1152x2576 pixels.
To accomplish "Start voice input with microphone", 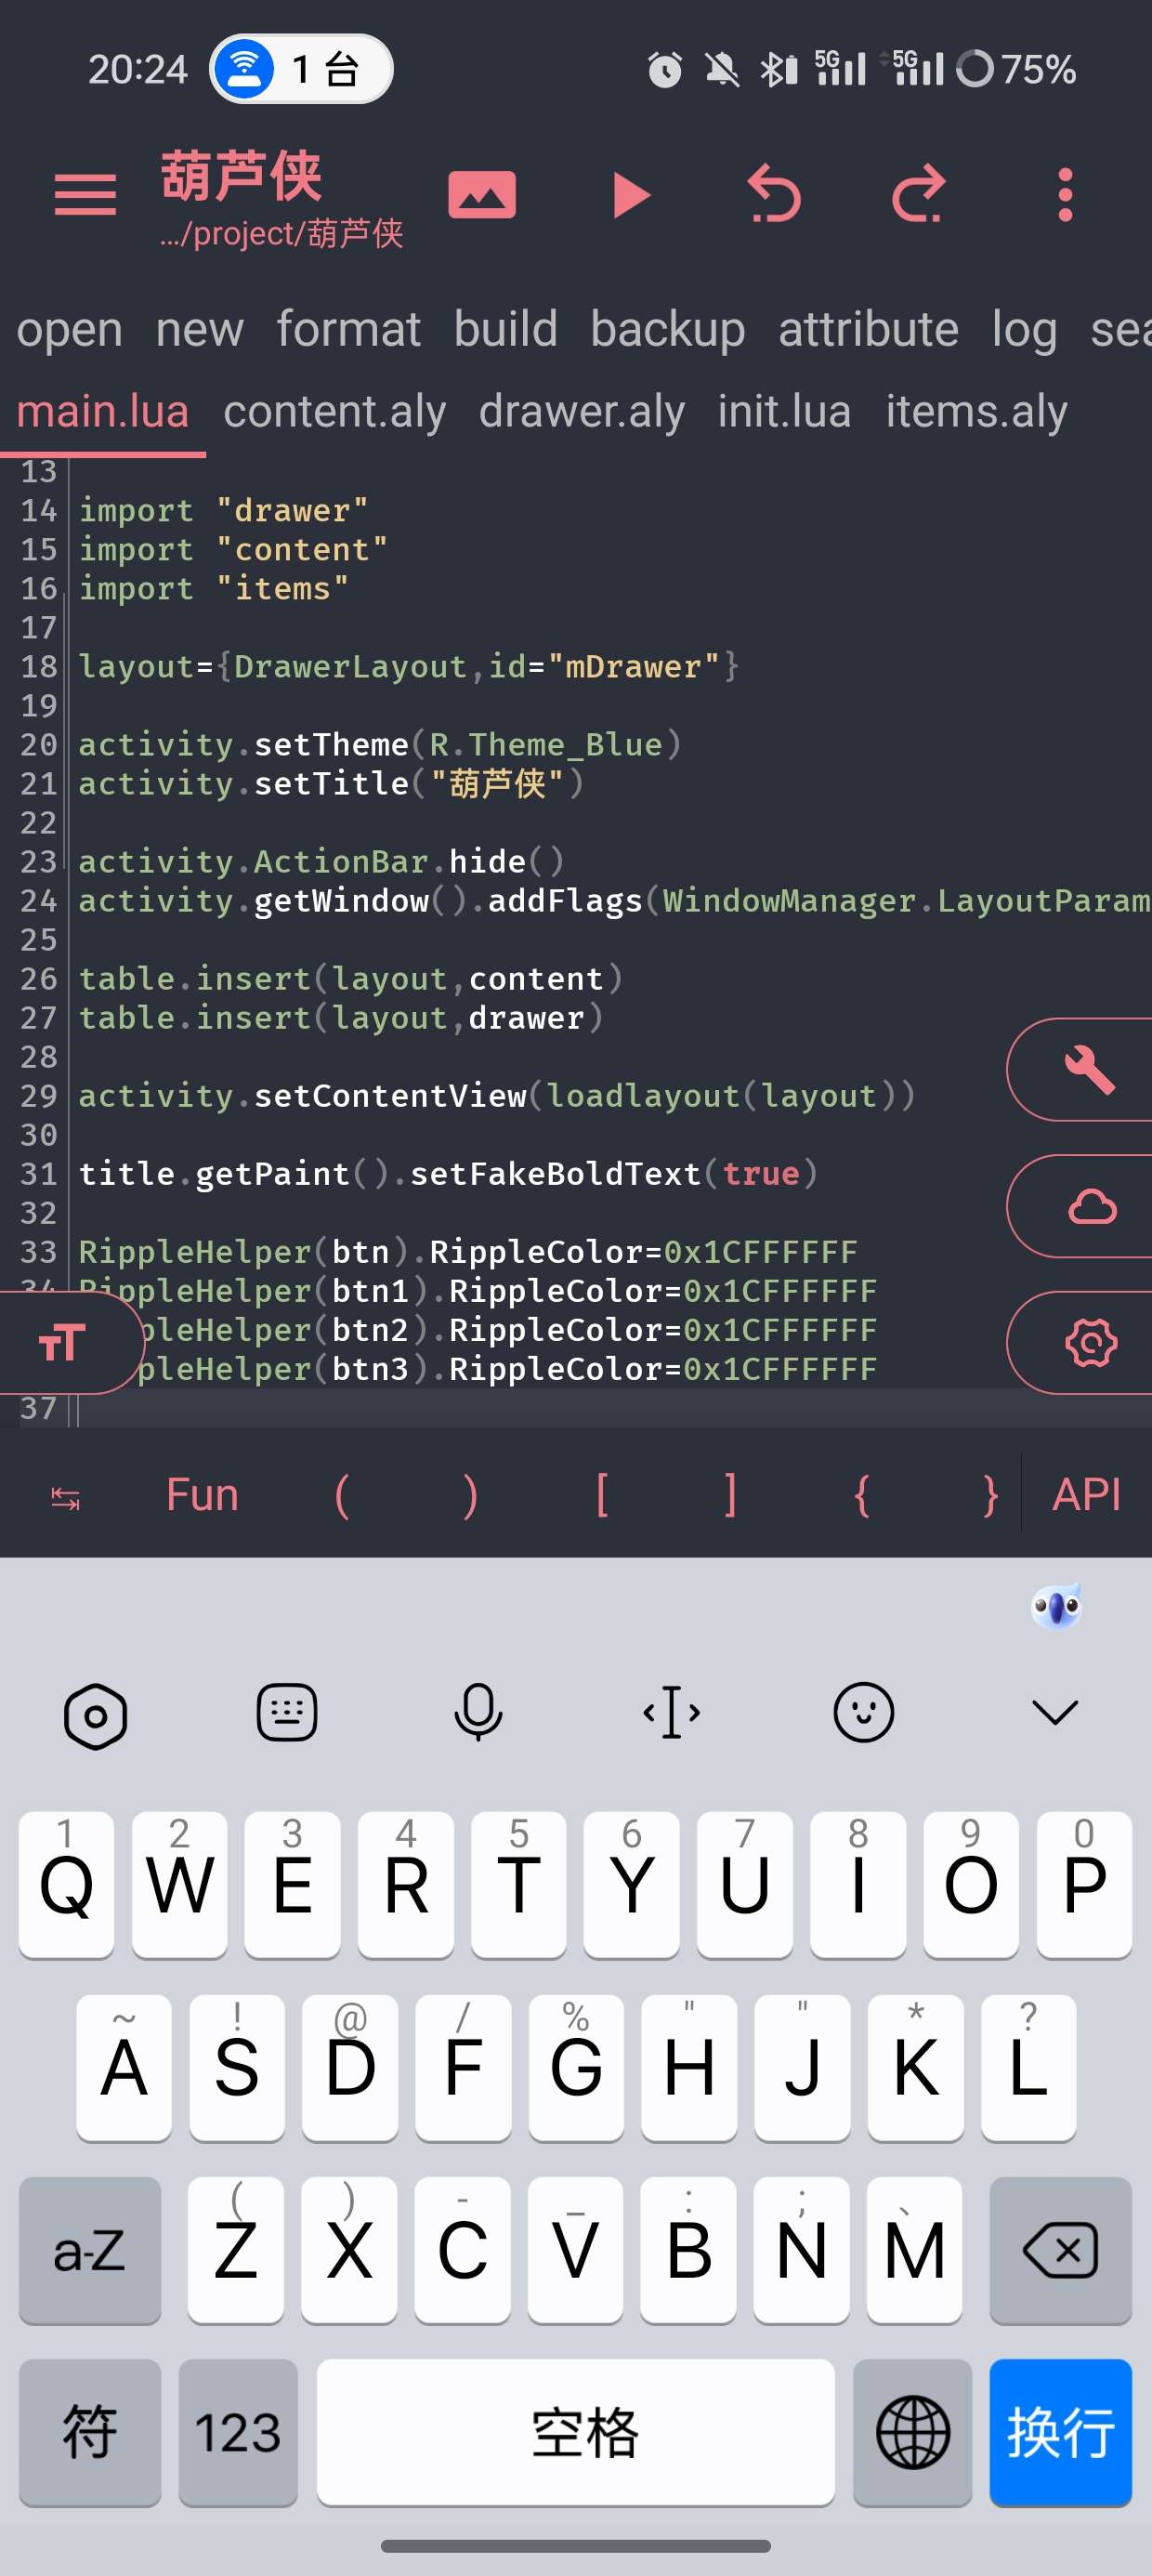I will [x=478, y=1713].
